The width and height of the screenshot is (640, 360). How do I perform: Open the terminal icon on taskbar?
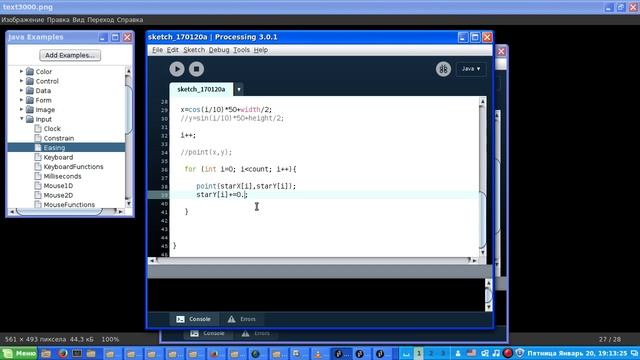click(77, 353)
